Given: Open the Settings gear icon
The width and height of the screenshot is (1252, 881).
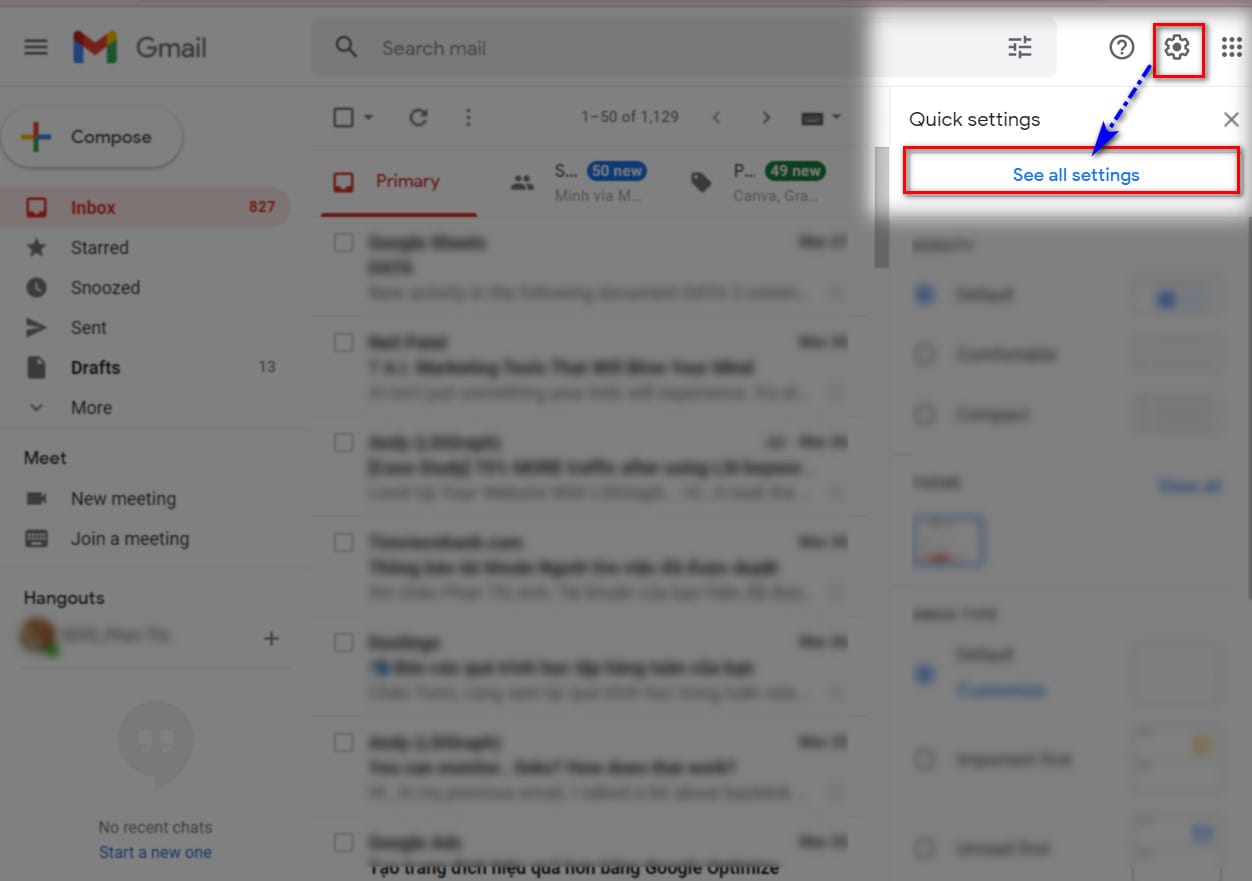Looking at the screenshot, I should 1177,47.
